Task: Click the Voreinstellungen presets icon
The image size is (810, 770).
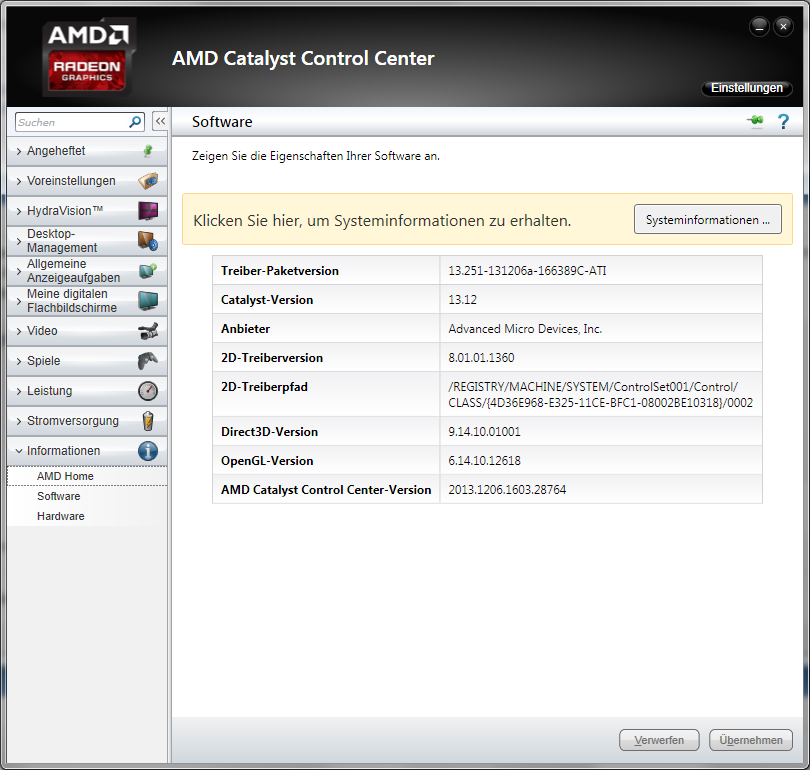Action: click(148, 181)
